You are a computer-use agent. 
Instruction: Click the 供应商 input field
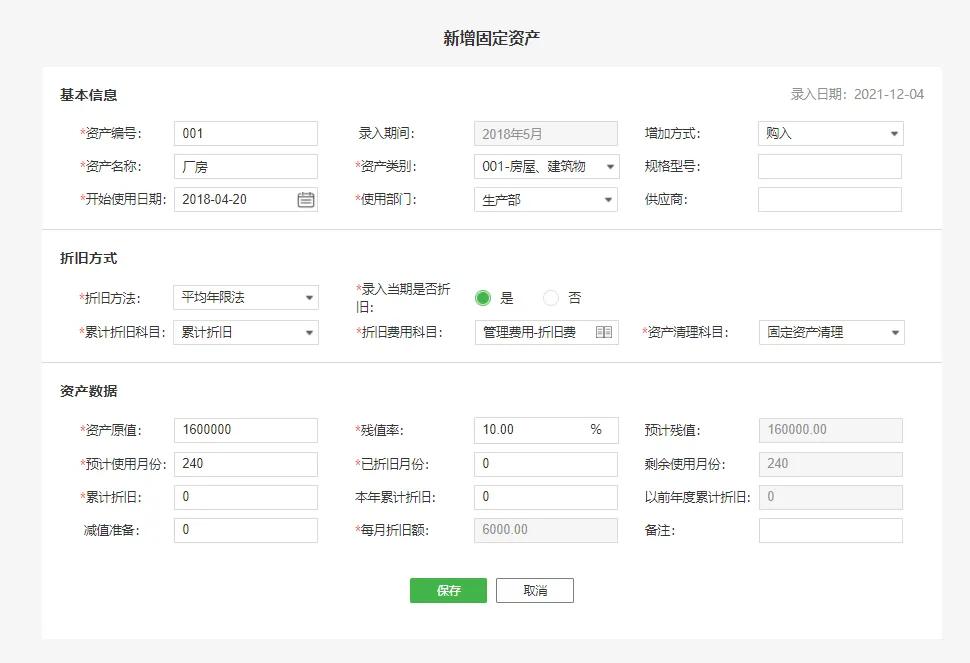(830, 199)
